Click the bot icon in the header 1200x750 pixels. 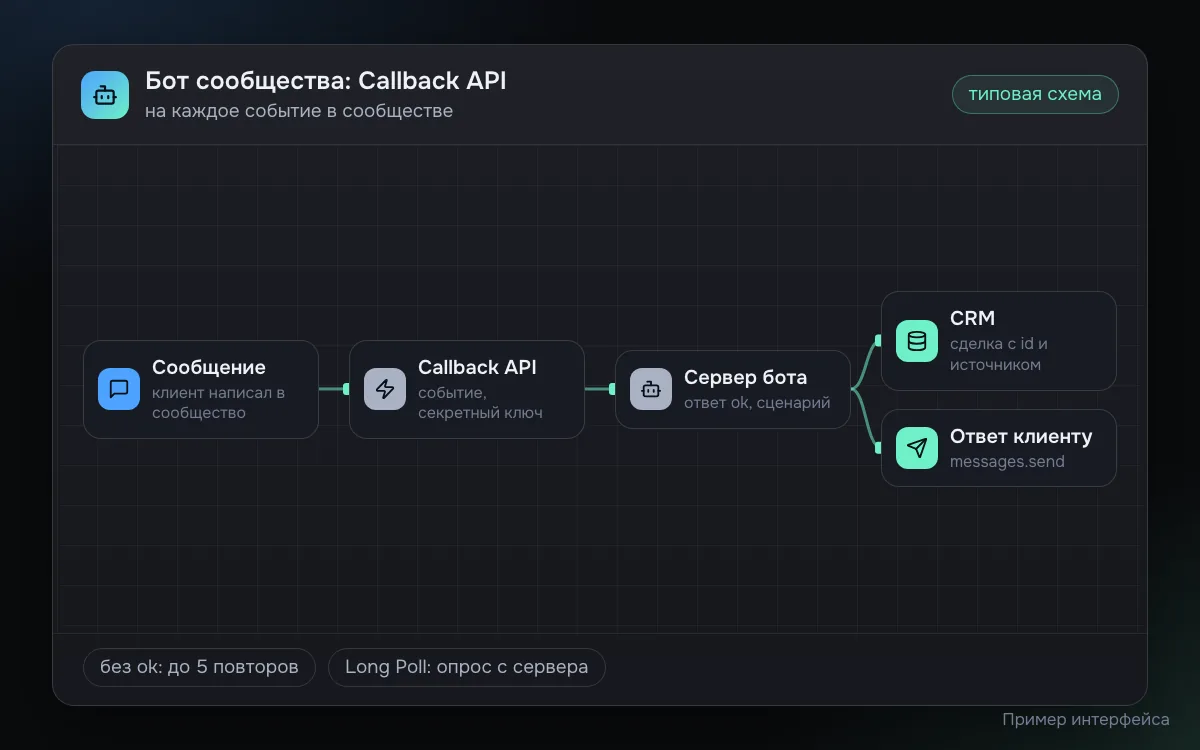pos(105,95)
